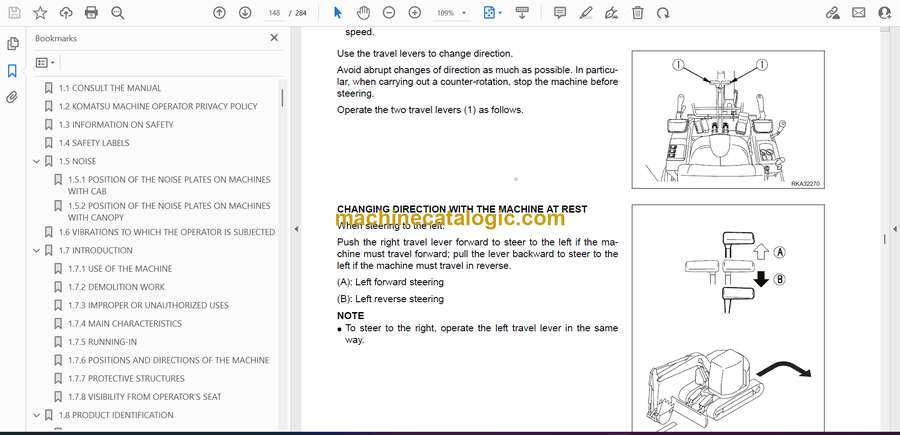Select bookmark 1.7 INTRODUCTION
Viewport: 900px width, 435px height.
[95, 250]
